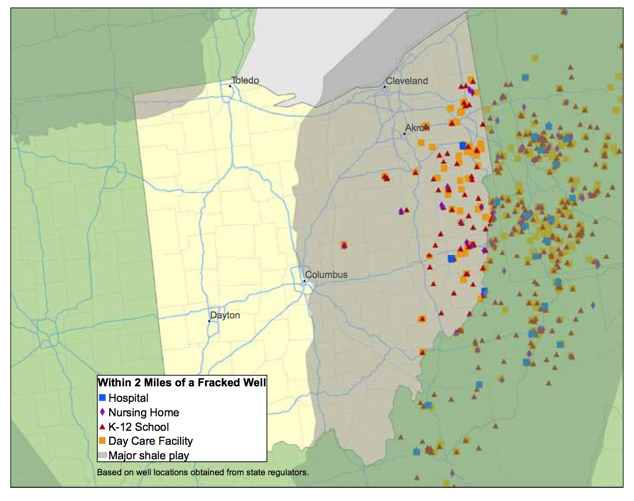Click the Dayton city dot marker
The image size is (634, 501).
point(209,321)
